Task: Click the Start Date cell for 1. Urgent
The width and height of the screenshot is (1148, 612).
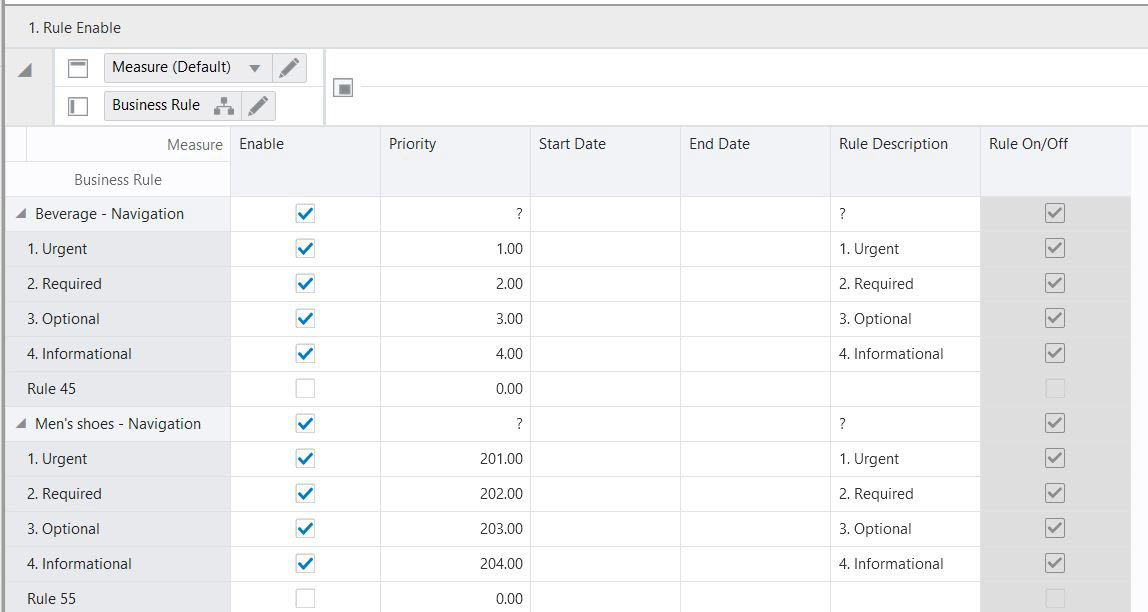Action: [x=603, y=248]
